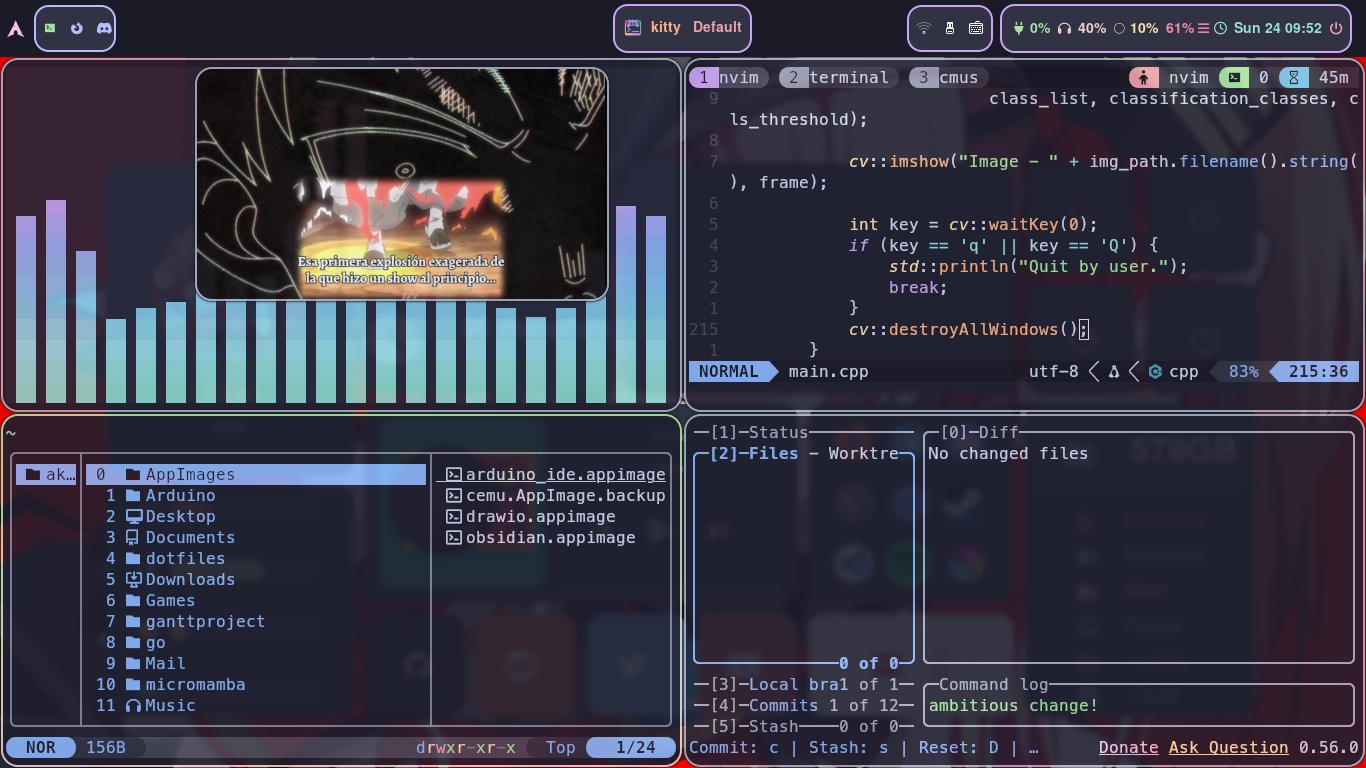Screen dimensions: 1366x768
Task: Launch terminal from the top bar icon
Action: pos(50,28)
